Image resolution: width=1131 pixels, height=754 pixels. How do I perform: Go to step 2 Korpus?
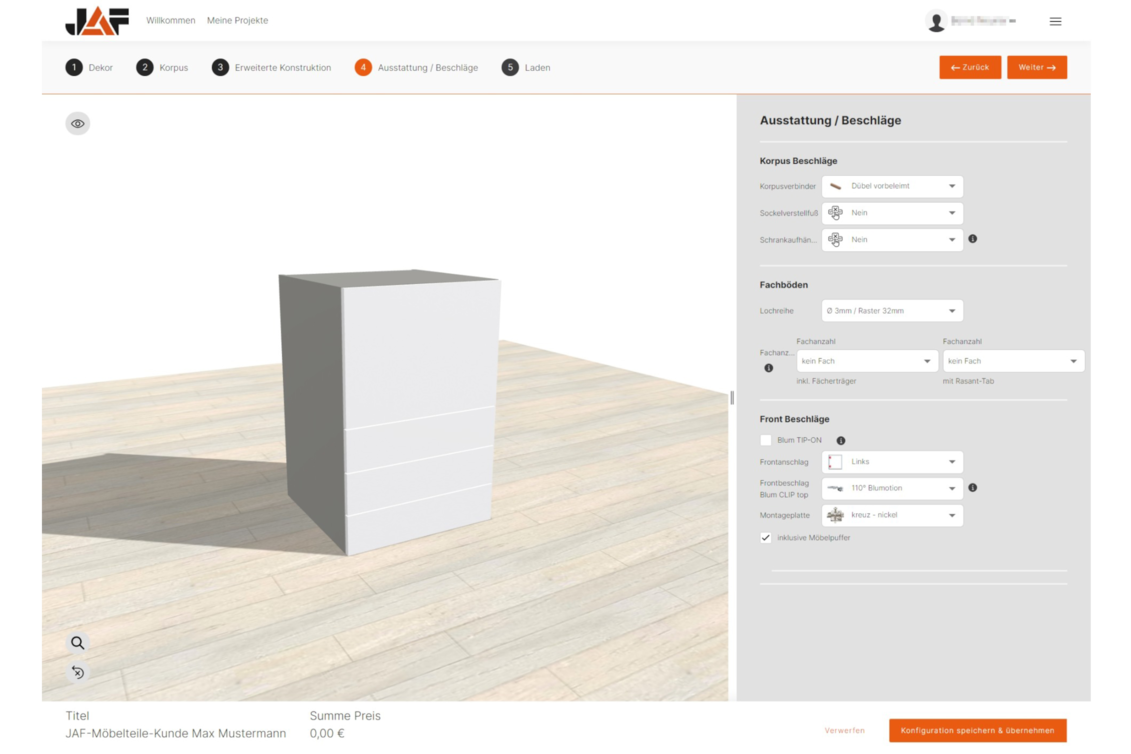pyautogui.click(x=162, y=68)
